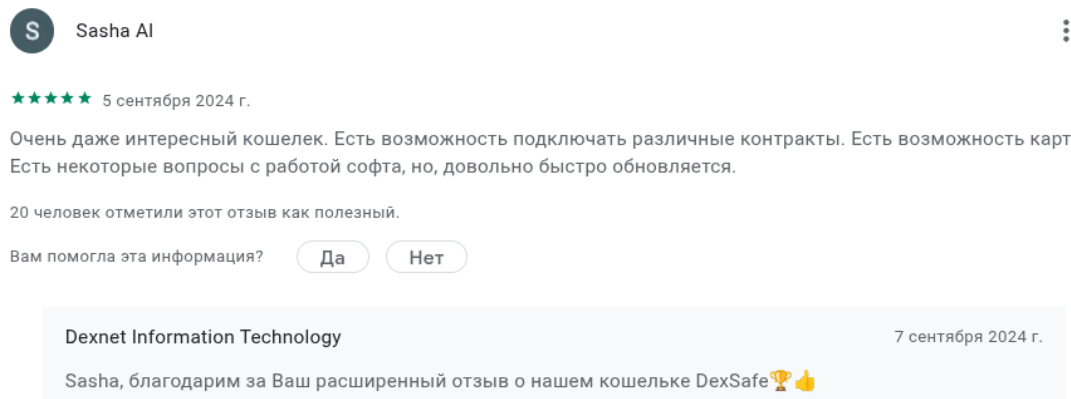
Task: Click the reply date 7 сентября 2024 г.
Action: click(x=969, y=337)
